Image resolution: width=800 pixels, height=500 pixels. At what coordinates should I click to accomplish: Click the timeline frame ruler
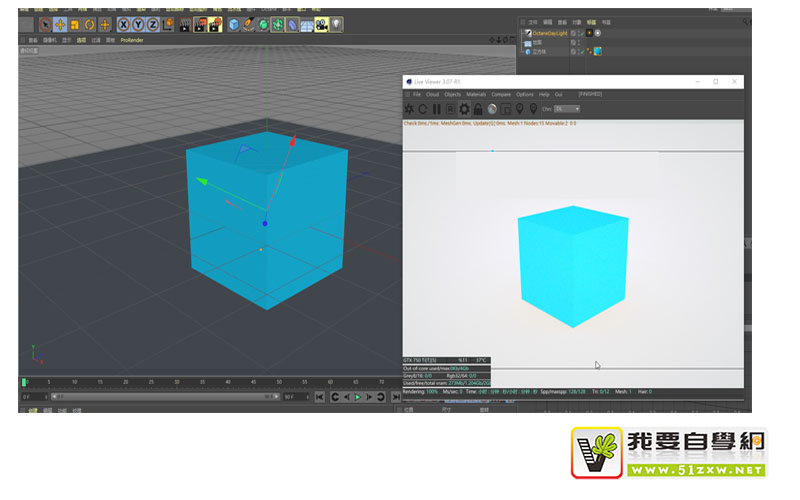(x=150, y=382)
